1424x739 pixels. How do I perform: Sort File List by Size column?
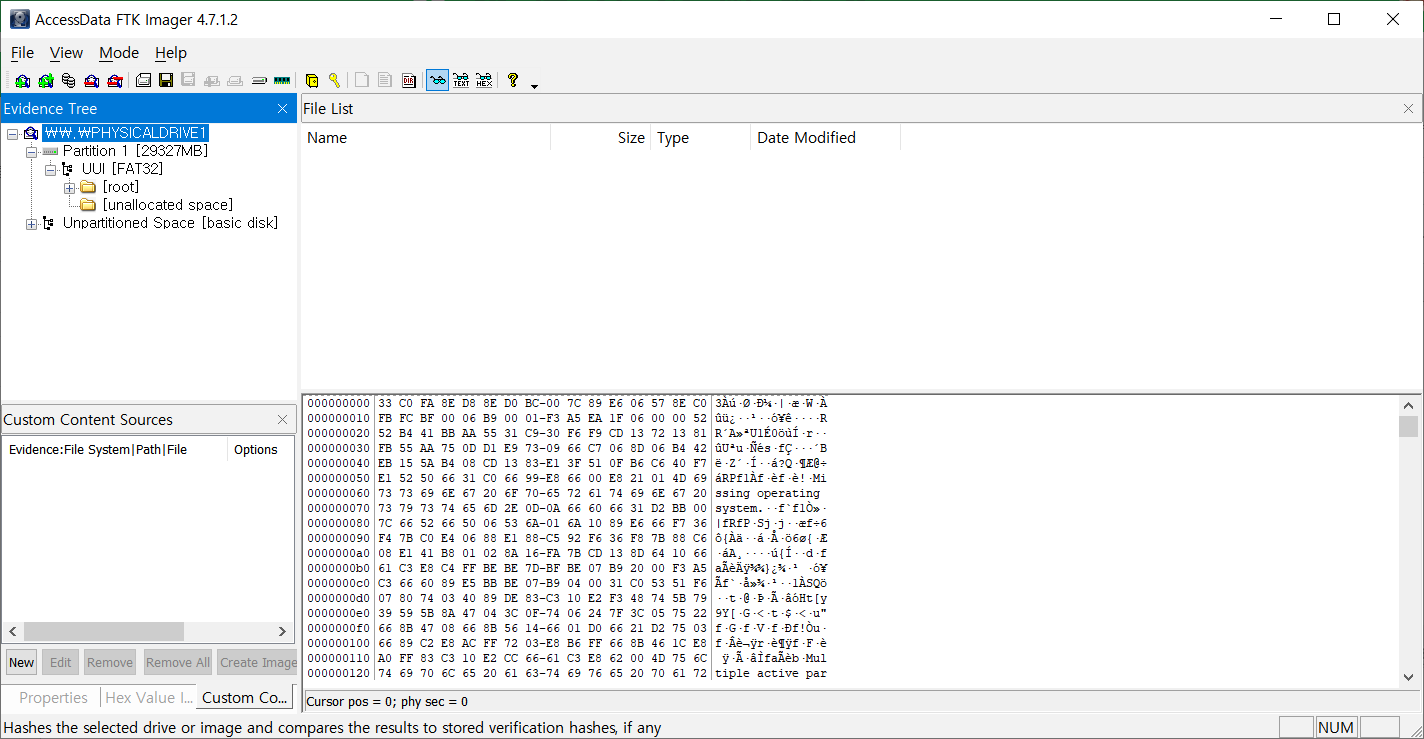point(600,138)
